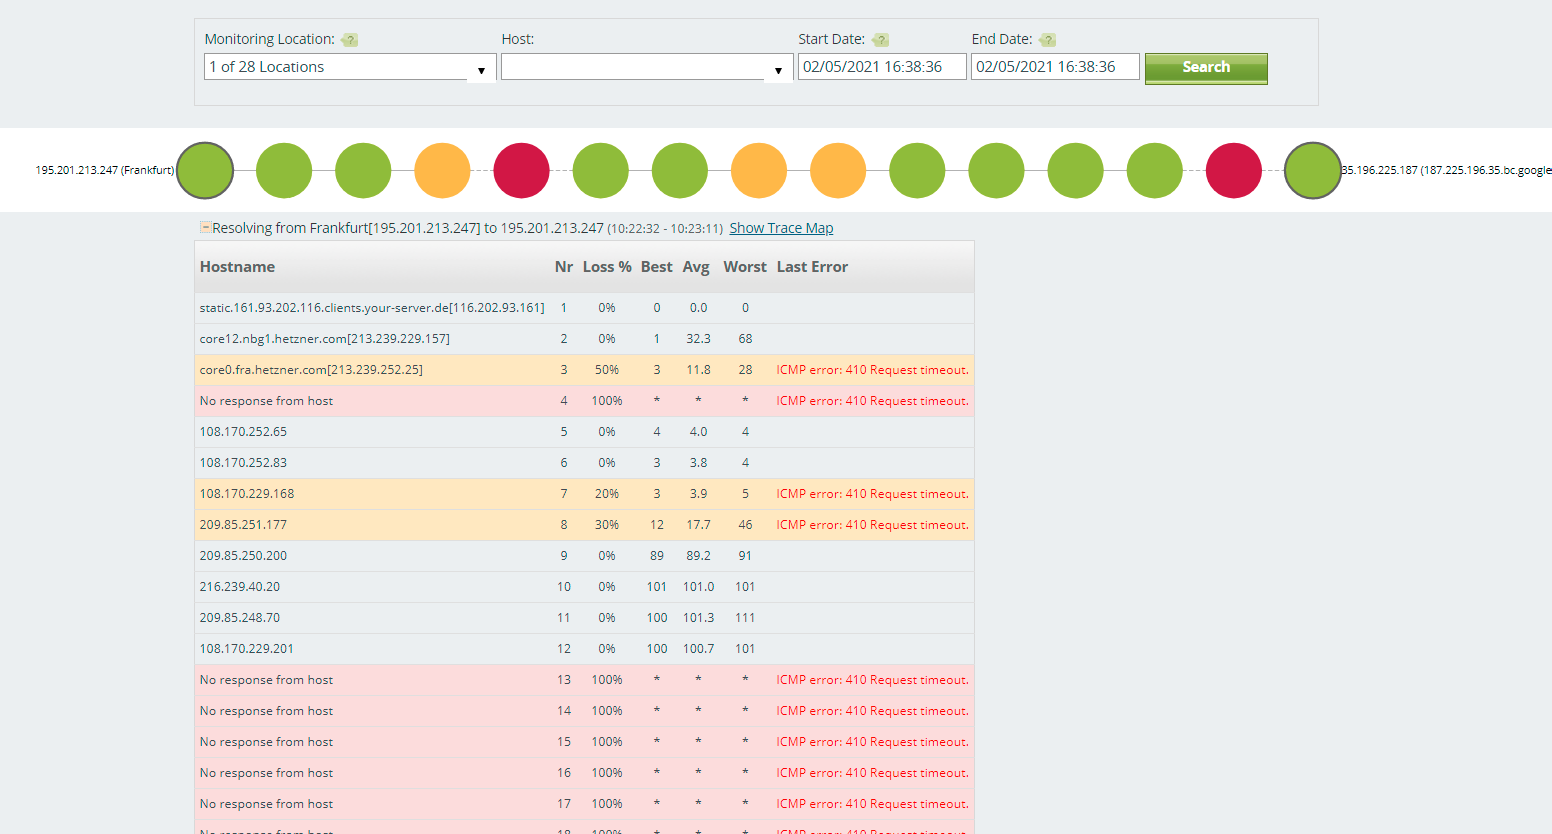1552x834 pixels.
Task: Open the Show Trace Map link
Action: pos(781,228)
